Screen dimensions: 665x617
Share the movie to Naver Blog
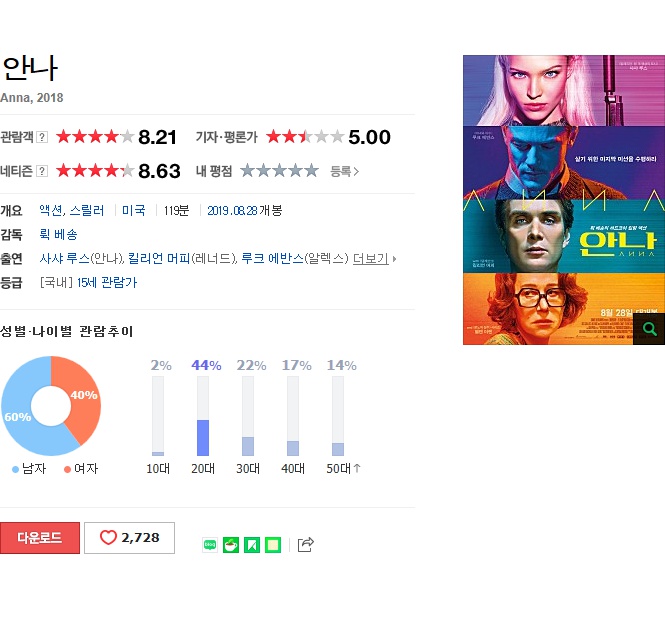tap(210, 545)
